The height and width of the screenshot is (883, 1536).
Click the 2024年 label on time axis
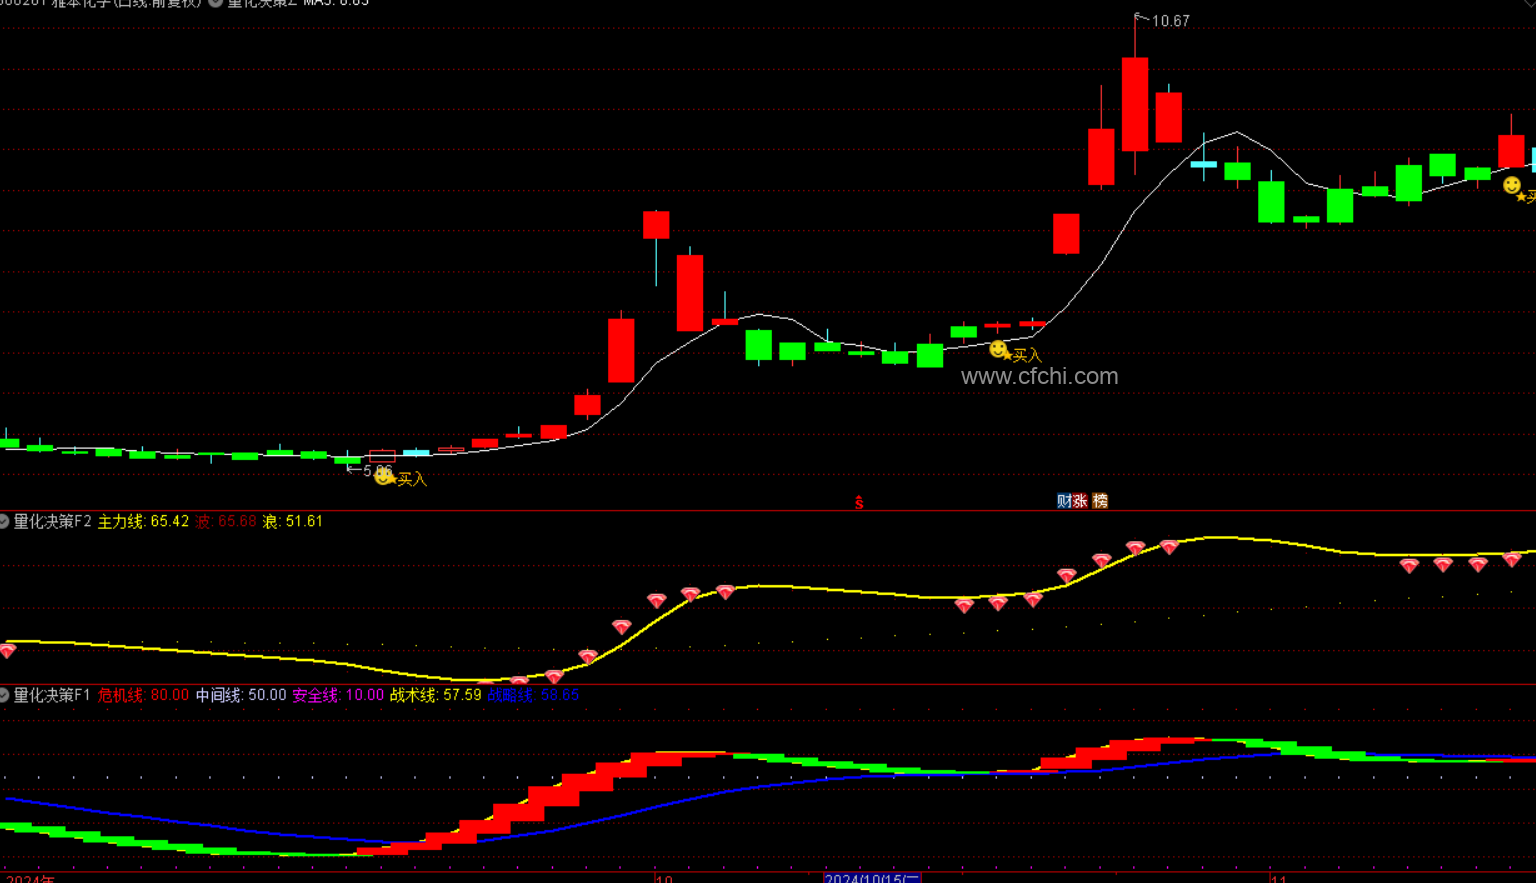coord(30,878)
